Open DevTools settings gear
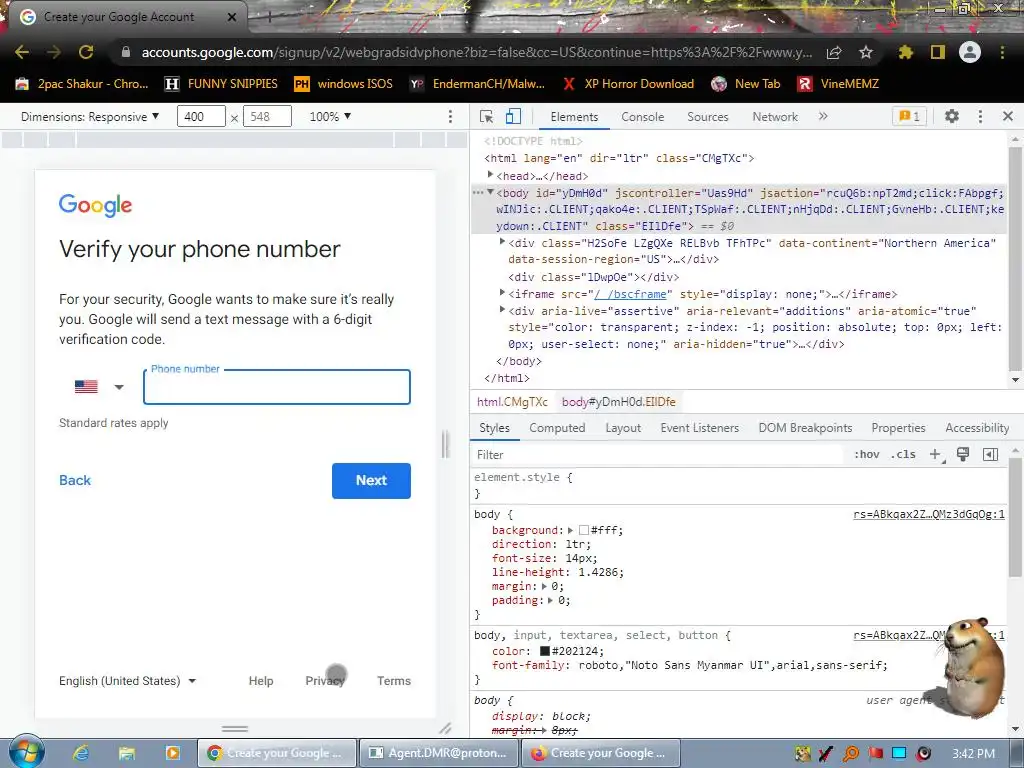The height and width of the screenshot is (768, 1024). click(x=952, y=116)
